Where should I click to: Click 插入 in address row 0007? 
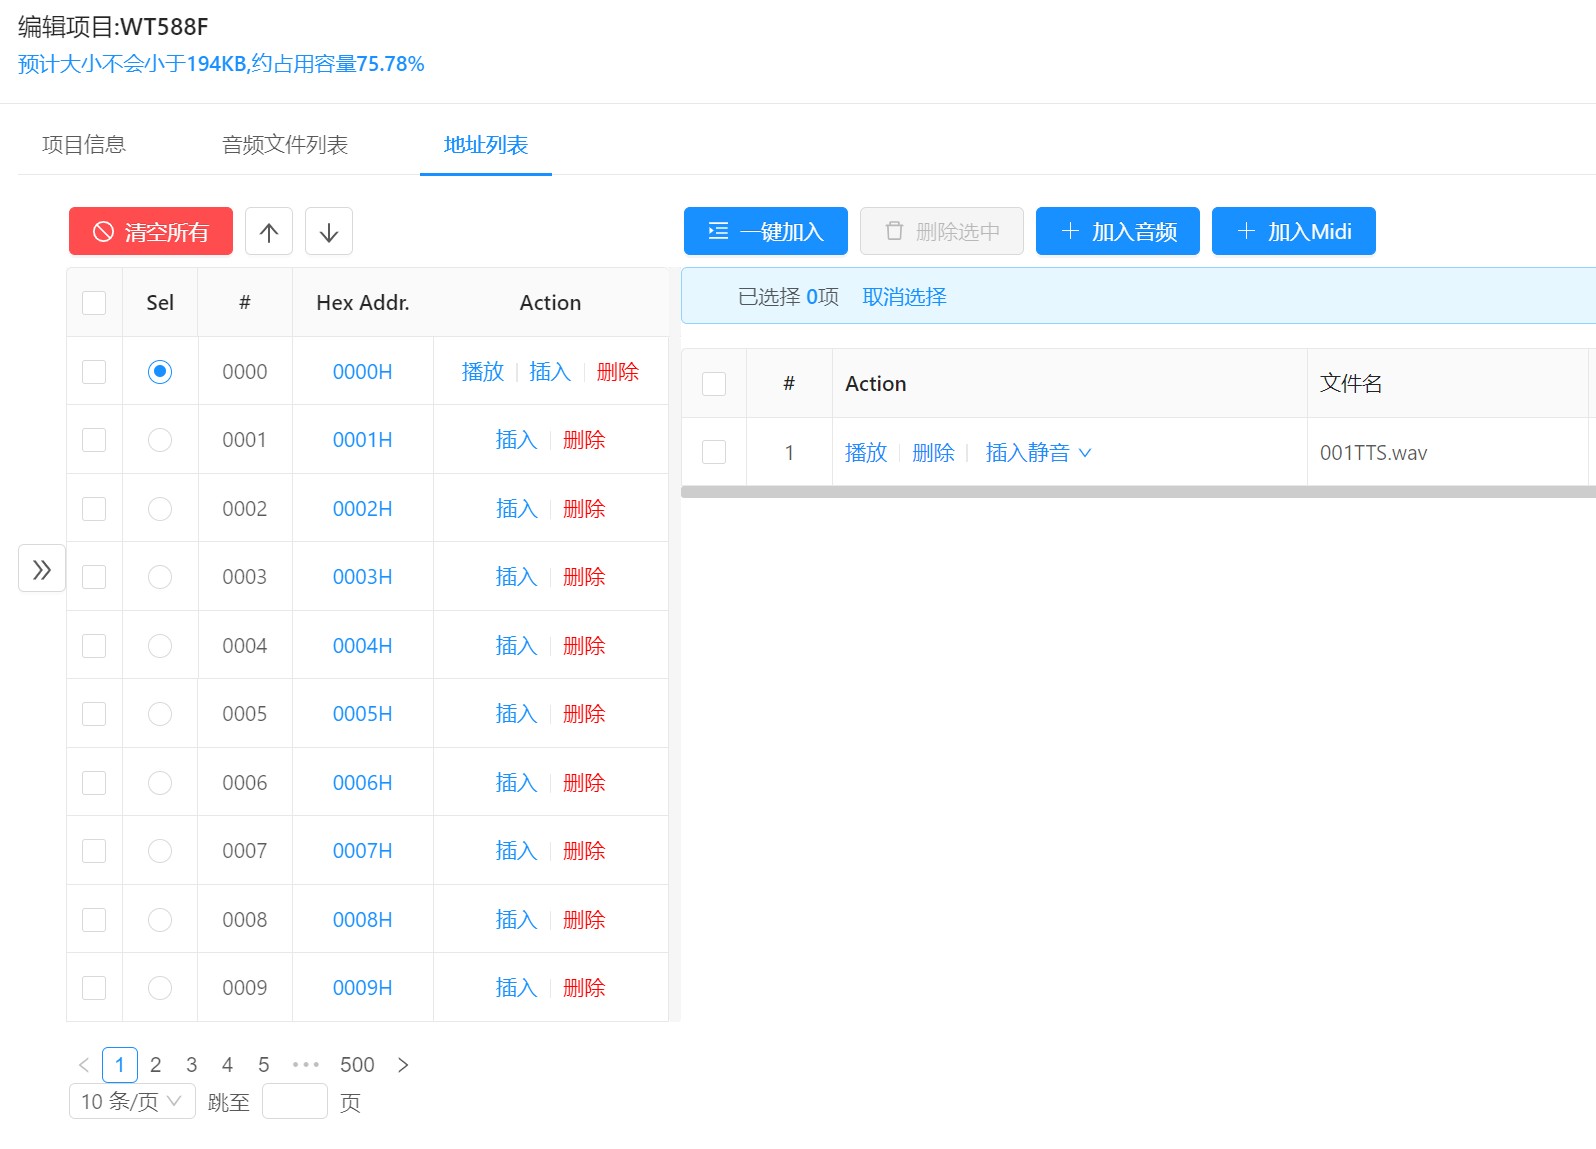point(516,851)
